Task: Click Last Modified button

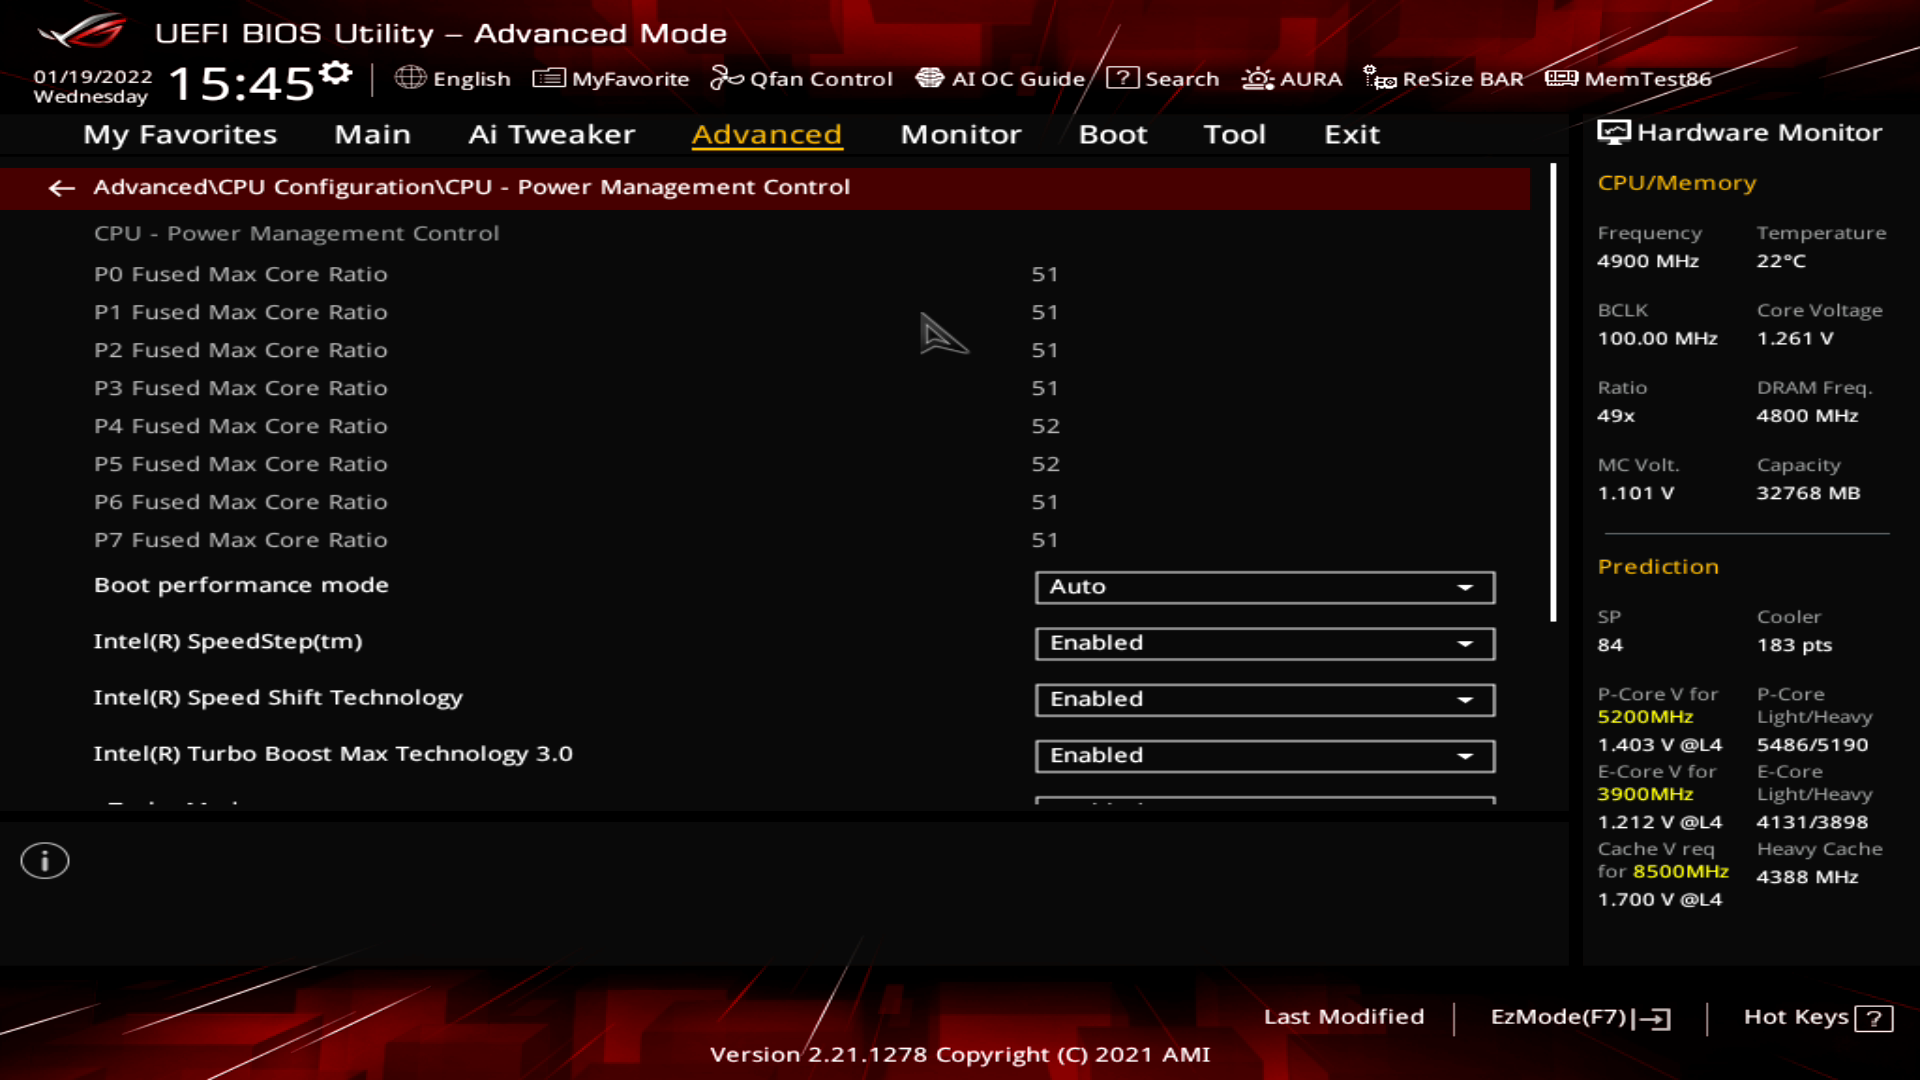Action: pyautogui.click(x=1344, y=1015)
